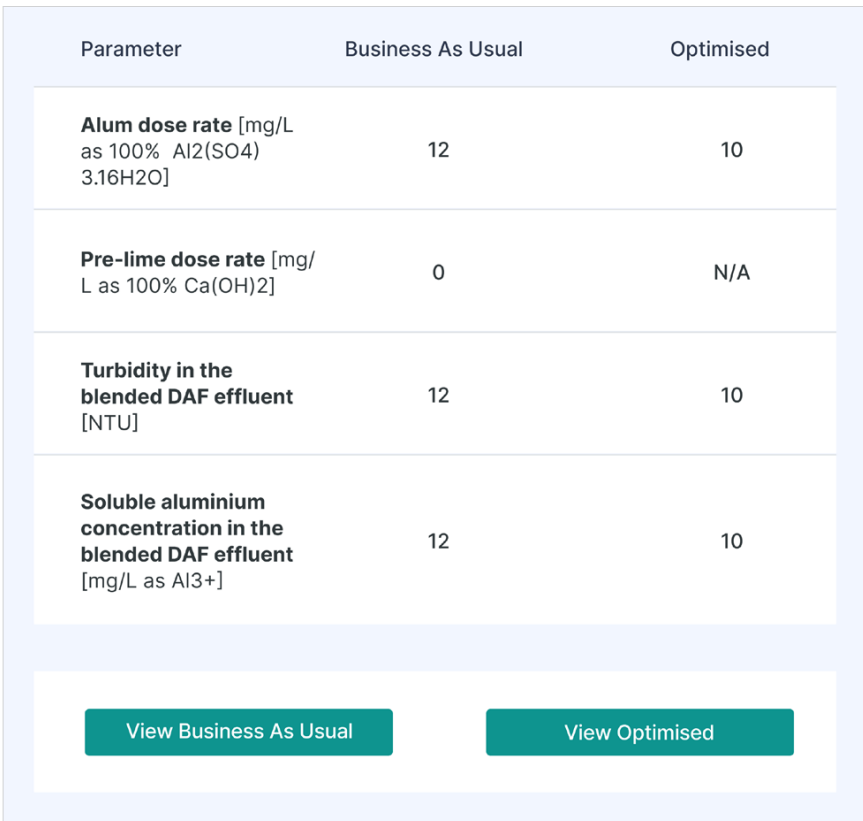
Task: Click Business As Usual value for Alum dose rate
Action: (x=438, y=150)
